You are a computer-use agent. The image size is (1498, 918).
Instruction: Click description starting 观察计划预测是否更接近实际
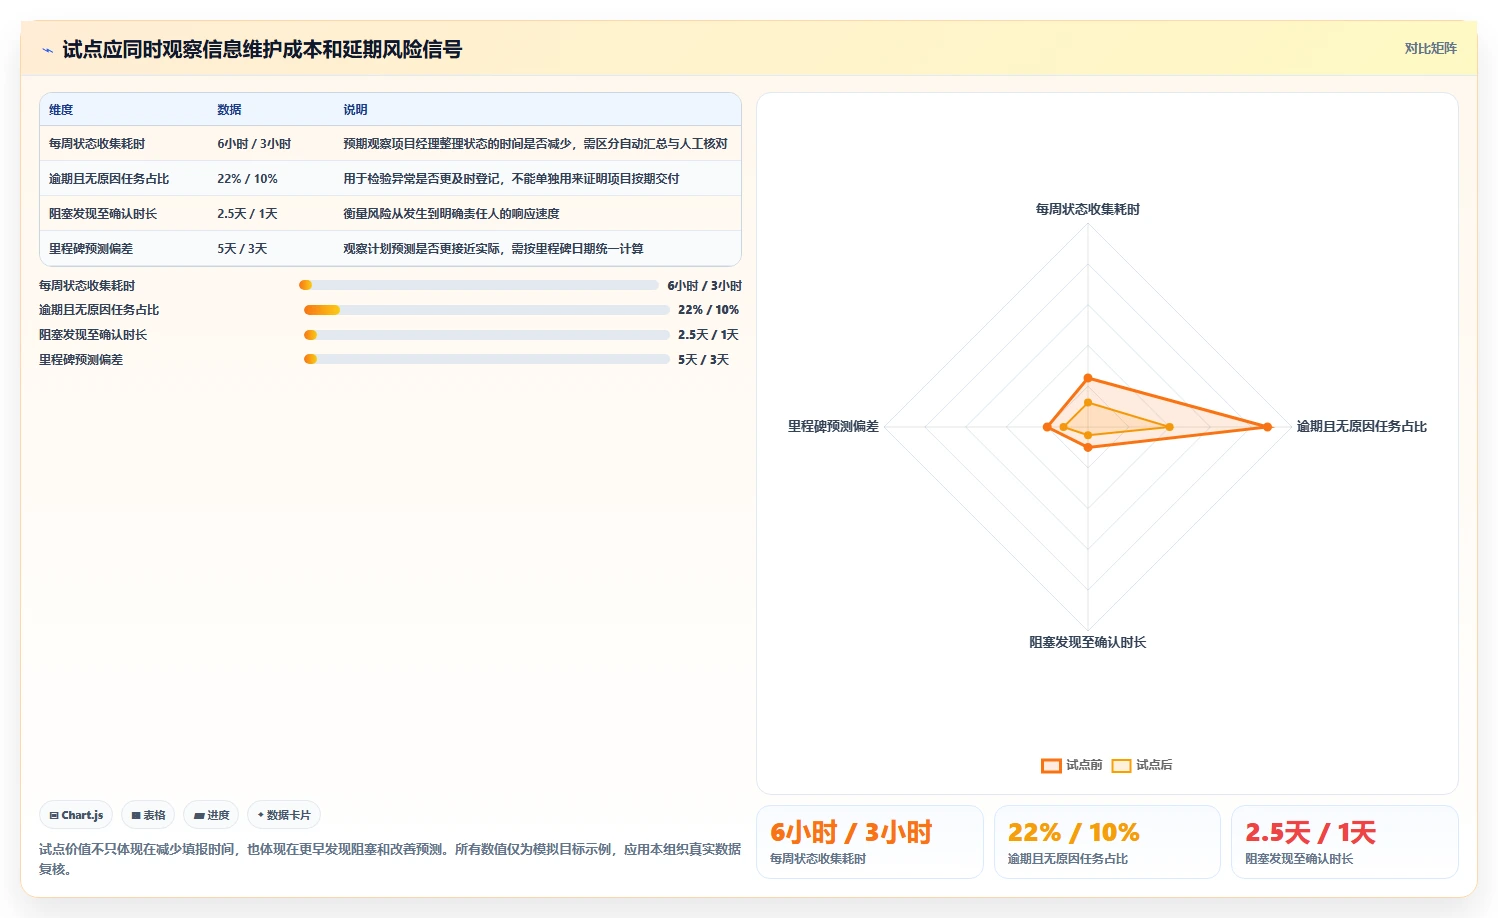coord(493,249)
